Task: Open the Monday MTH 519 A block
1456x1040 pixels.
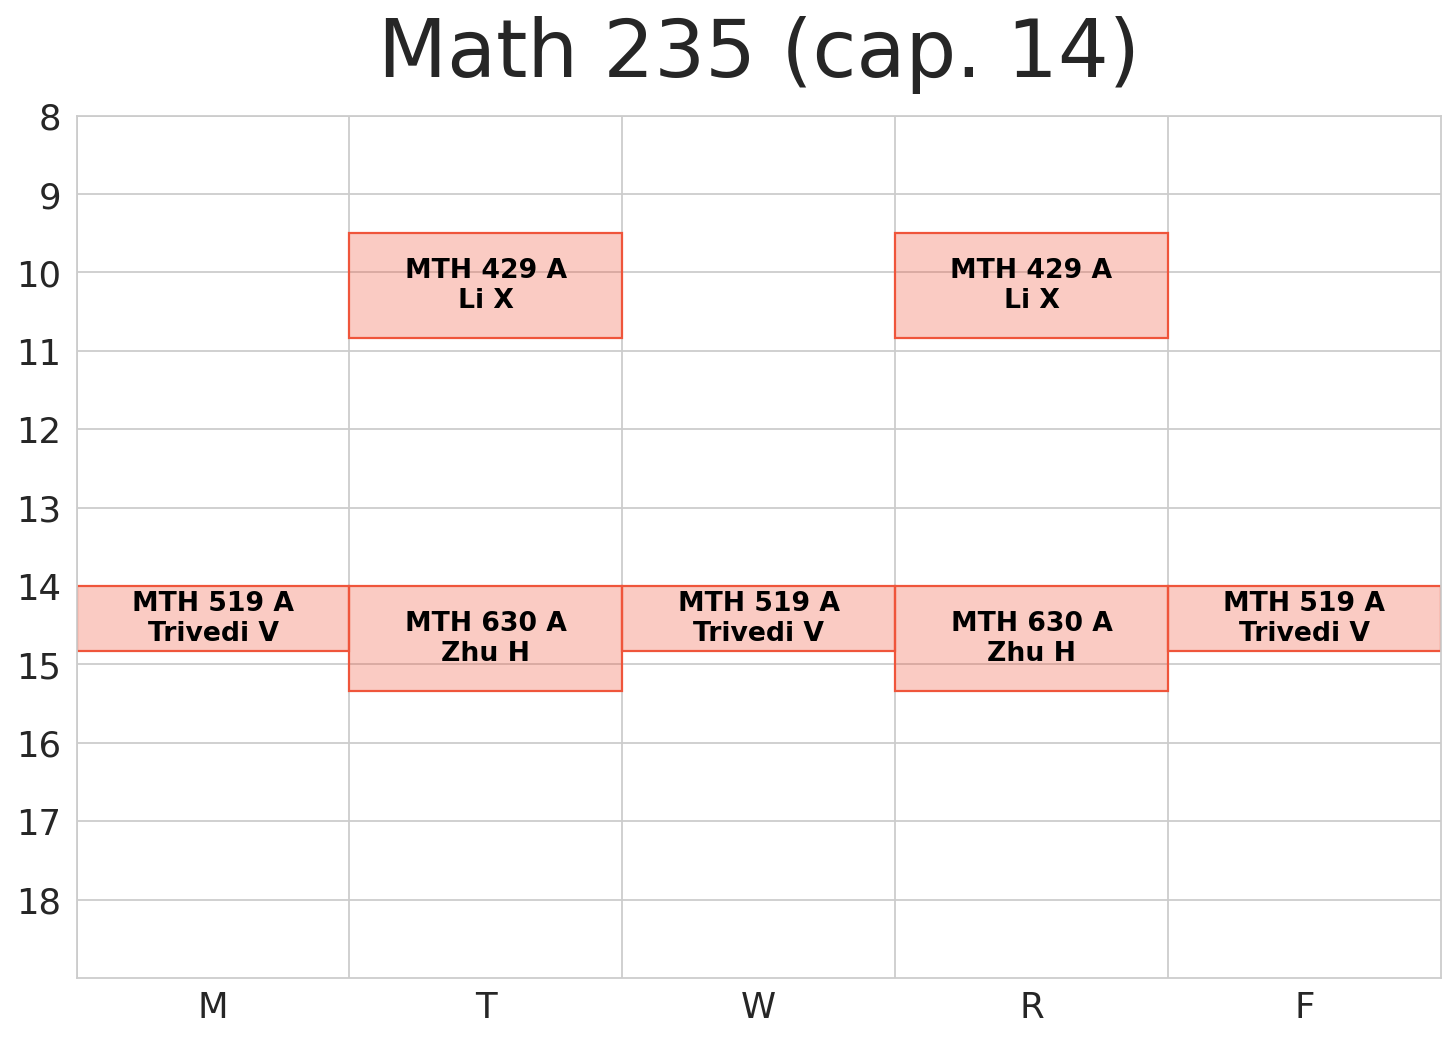Action: [213, 618]
